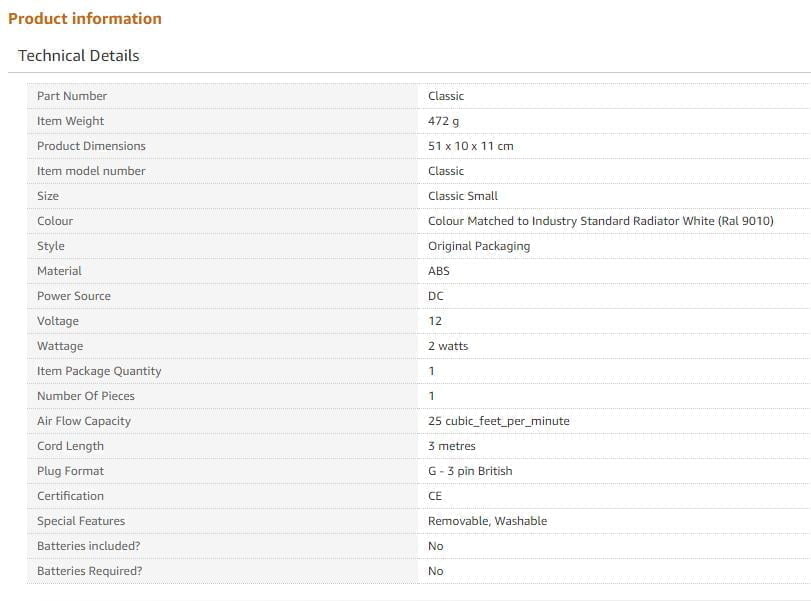The image size is (811, 601).
Task: Select the Product Dimensions value 51 x 10 x 11 cm
Action: (471, 146)
